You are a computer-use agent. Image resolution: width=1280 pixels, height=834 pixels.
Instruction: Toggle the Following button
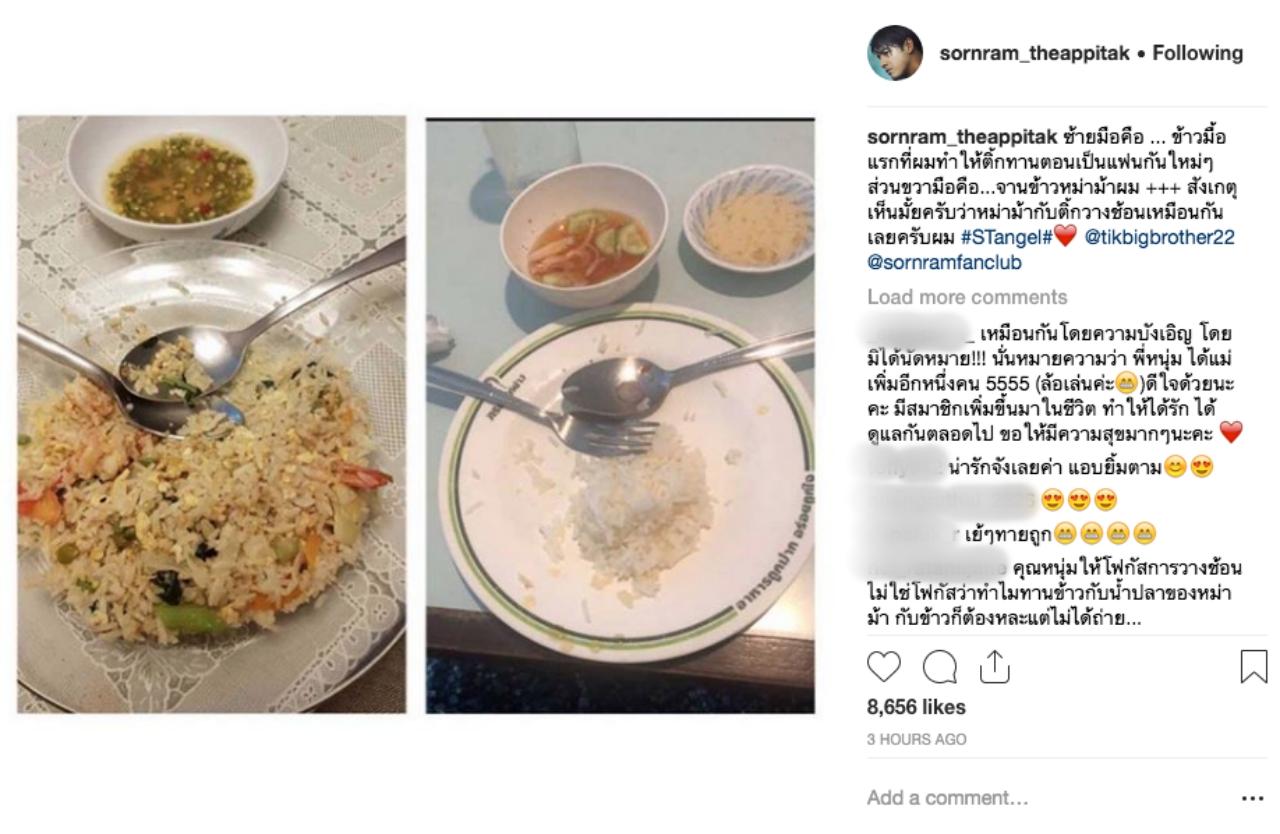1198,53
